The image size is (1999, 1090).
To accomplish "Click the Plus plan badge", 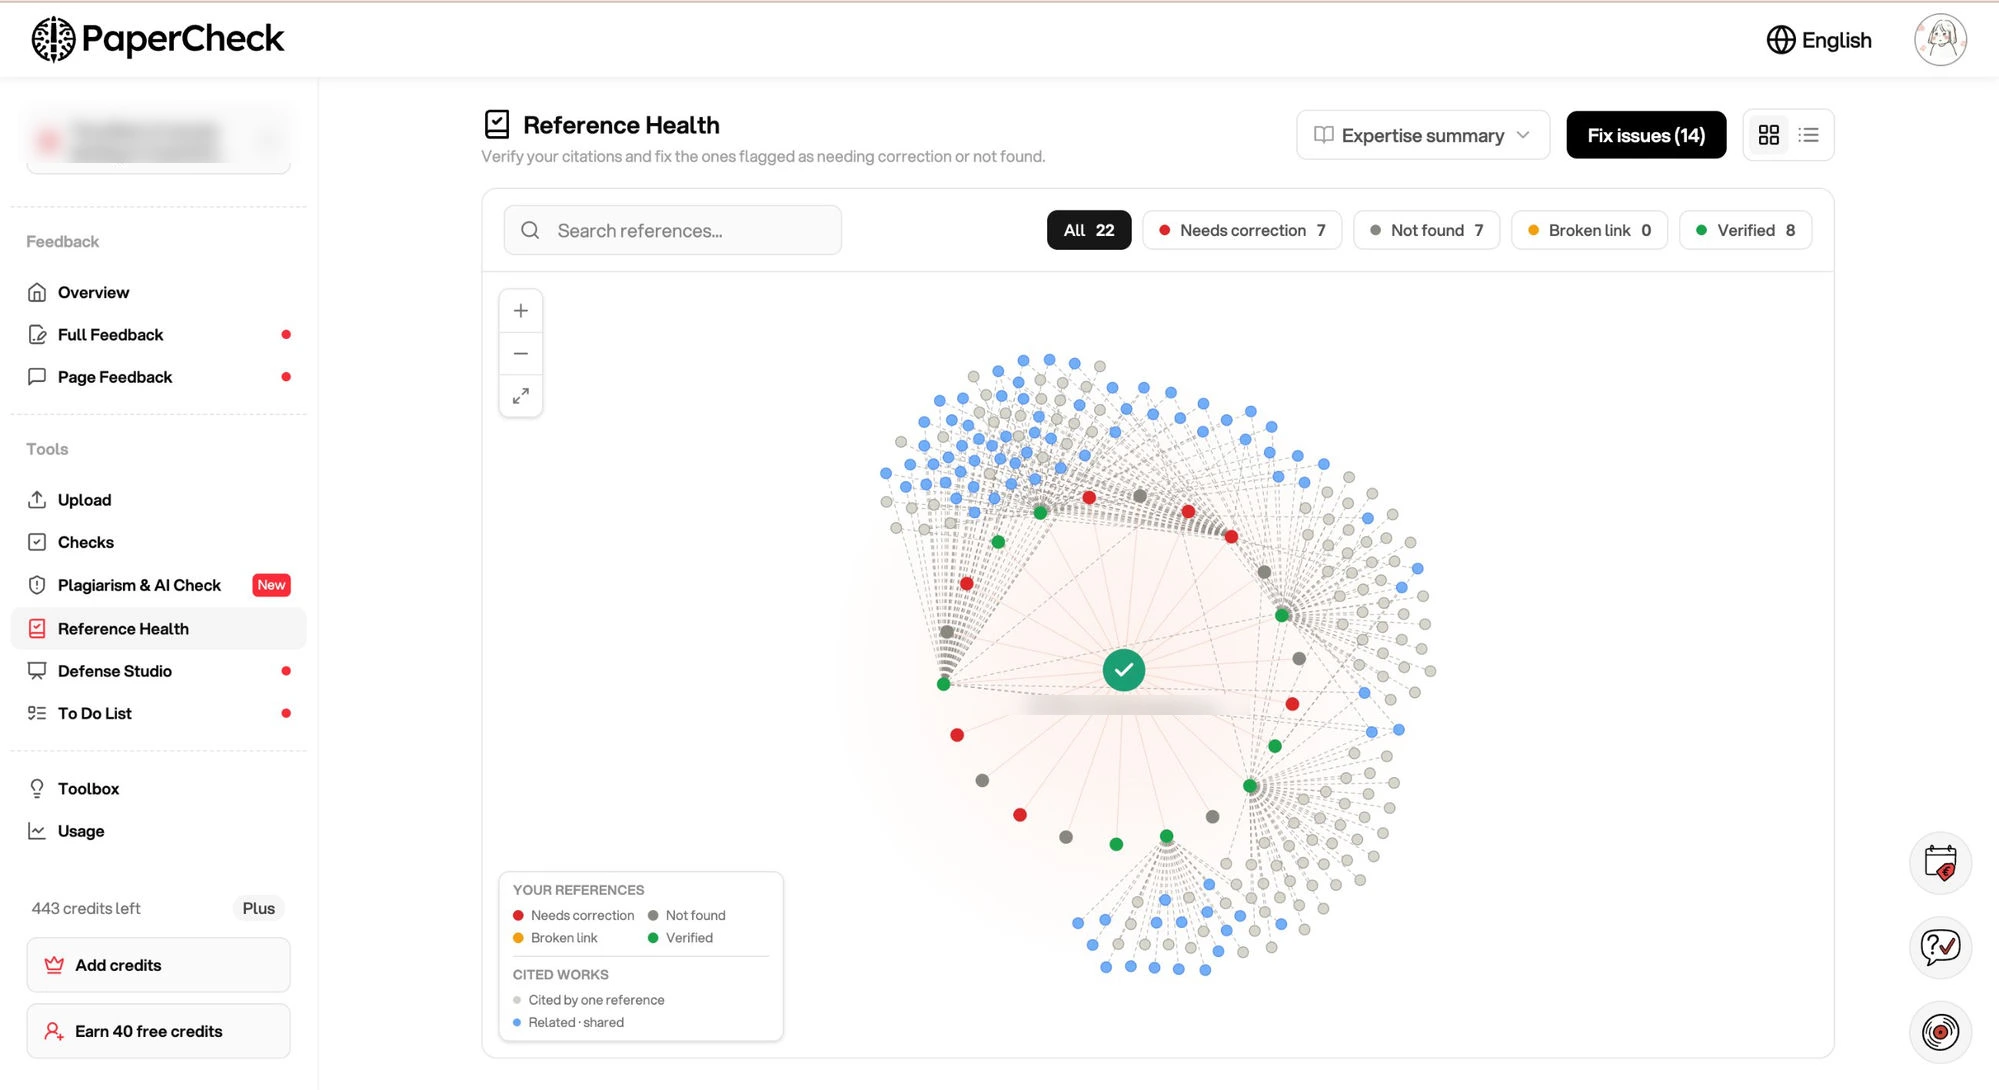I will coord(258,908).
